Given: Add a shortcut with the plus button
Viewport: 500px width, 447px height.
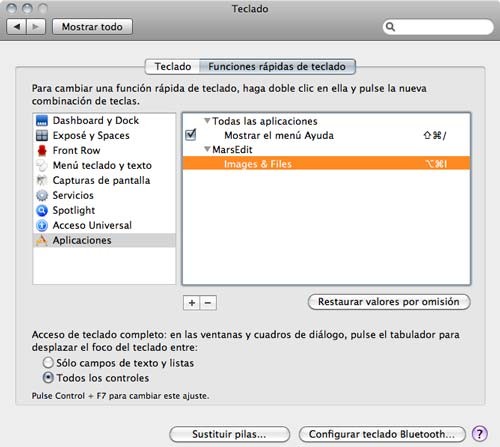Looking at the screenshot, I should pos(192,303).
